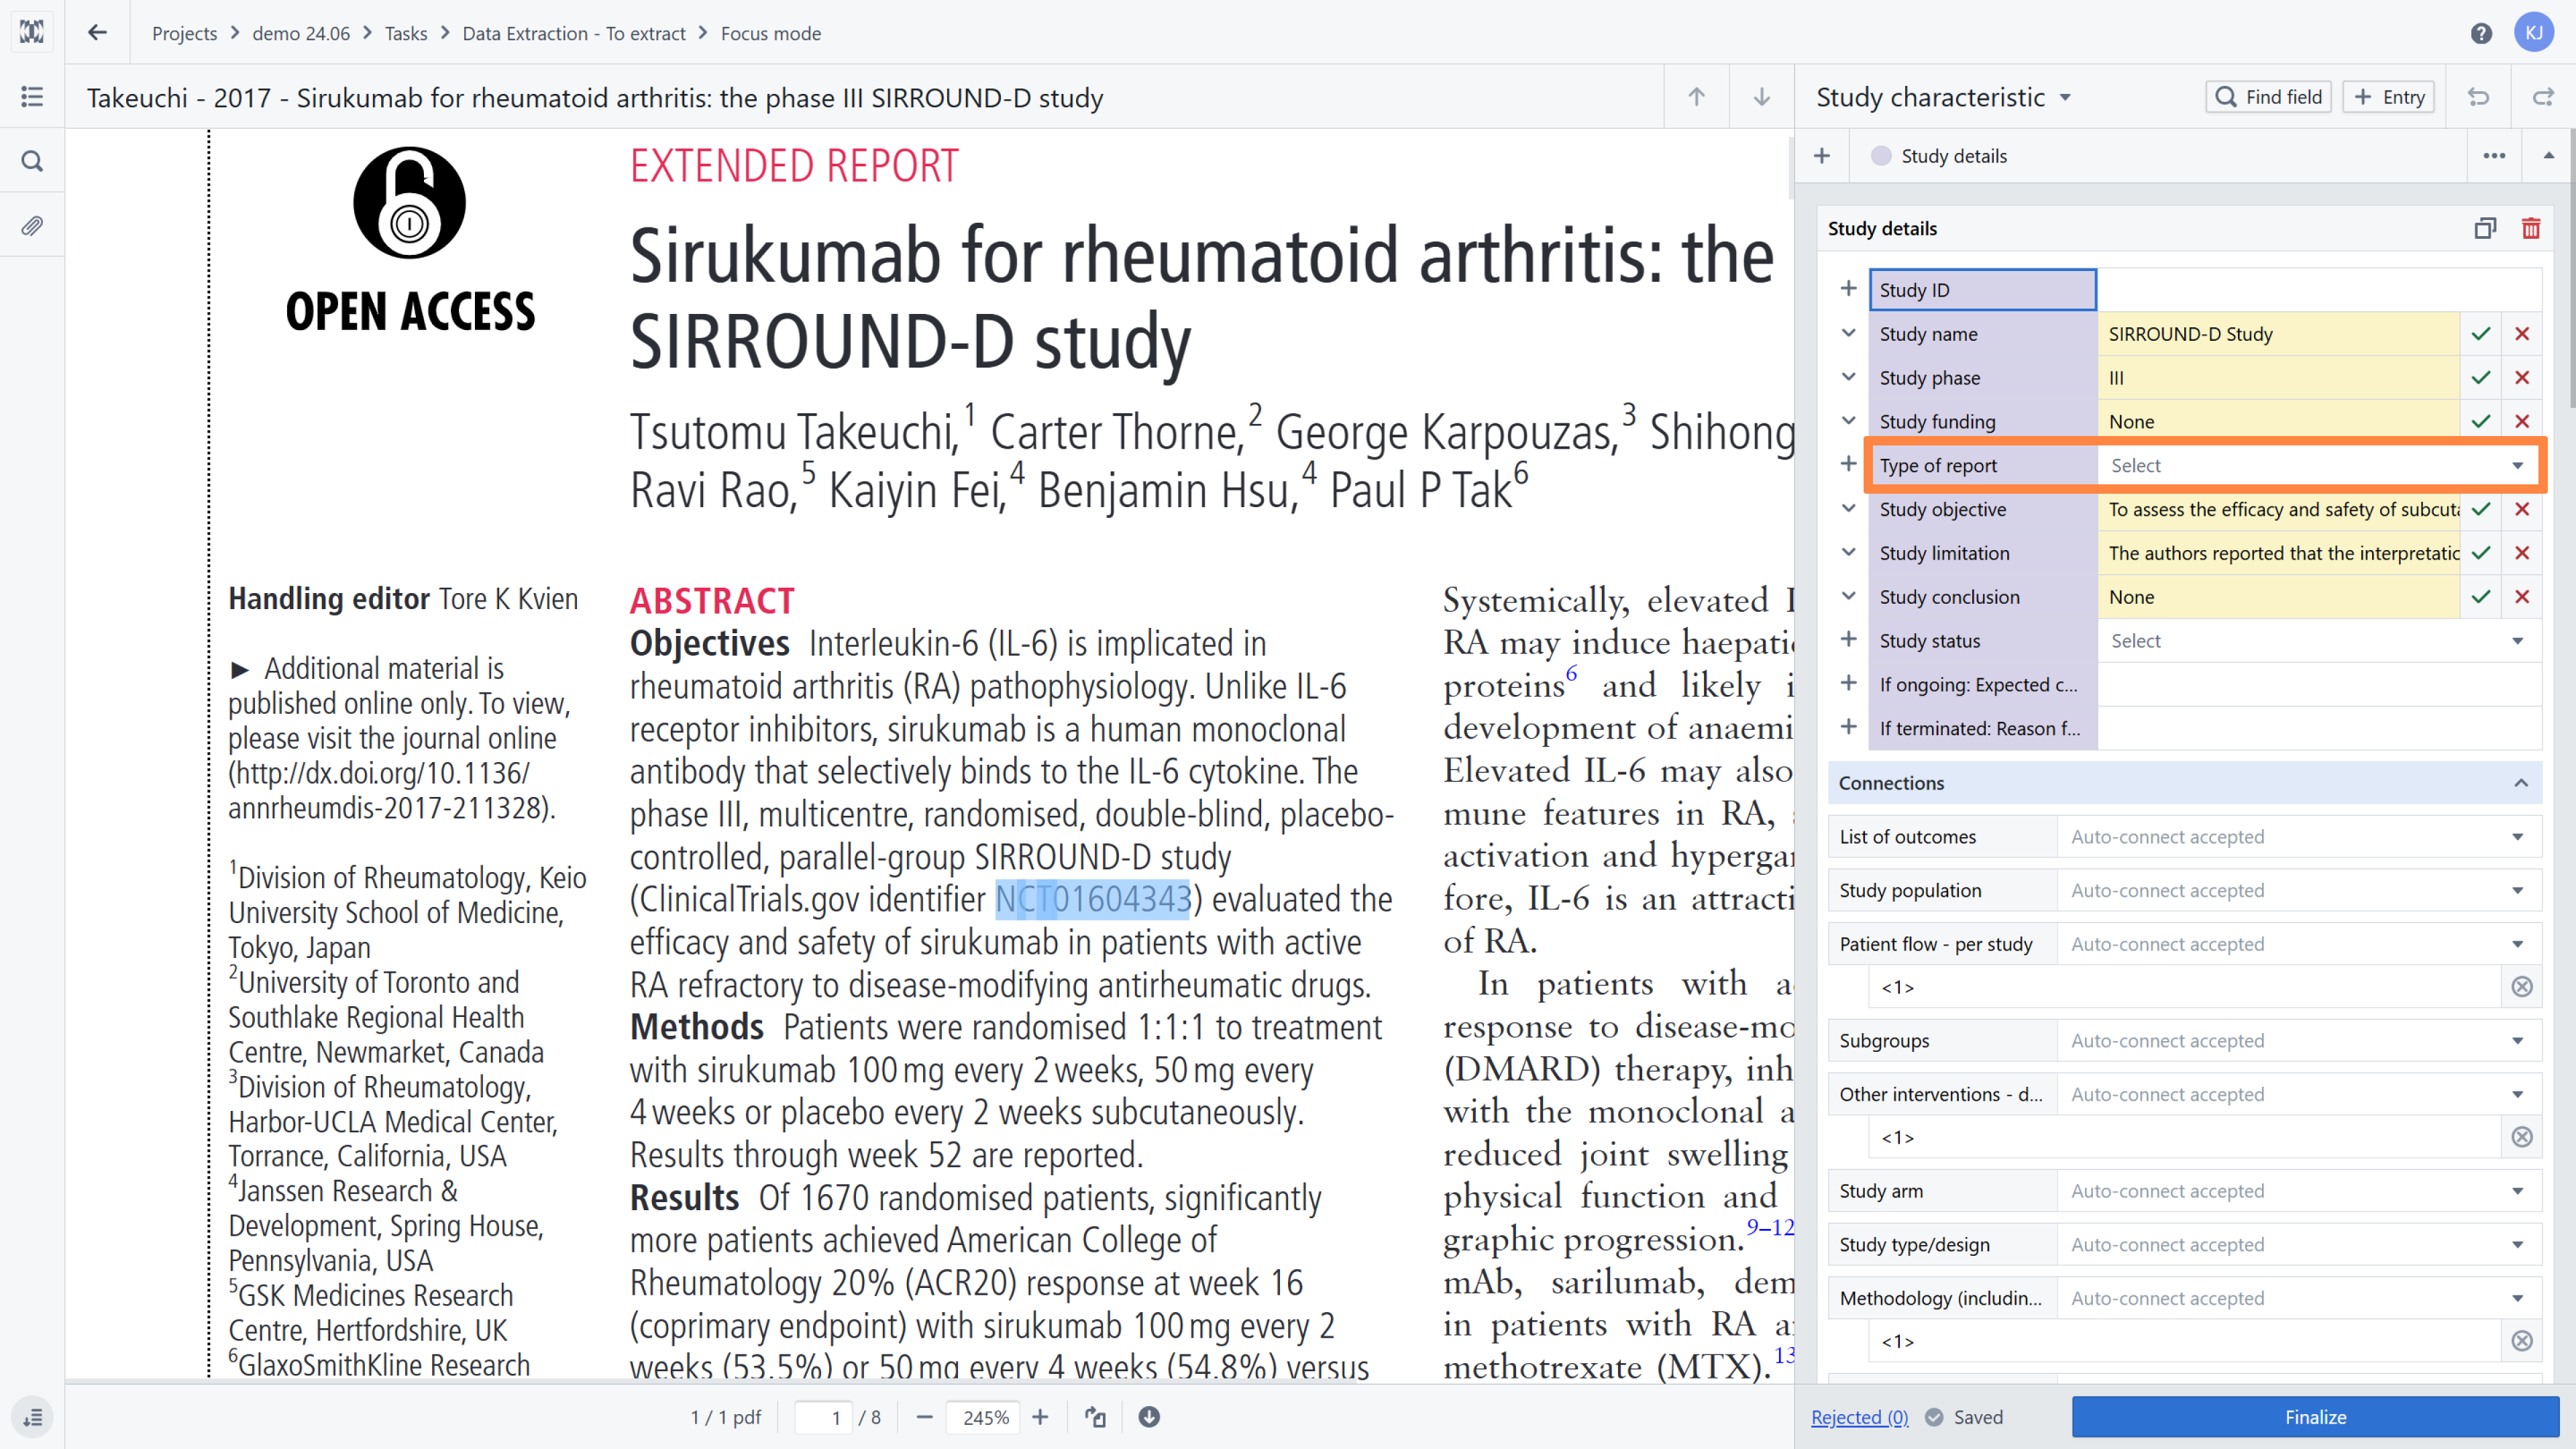The height and width of the screenshot is (1449, 2576).
Task: Open the Rejected (0) link
Action: click(x=1859, y=1417)
